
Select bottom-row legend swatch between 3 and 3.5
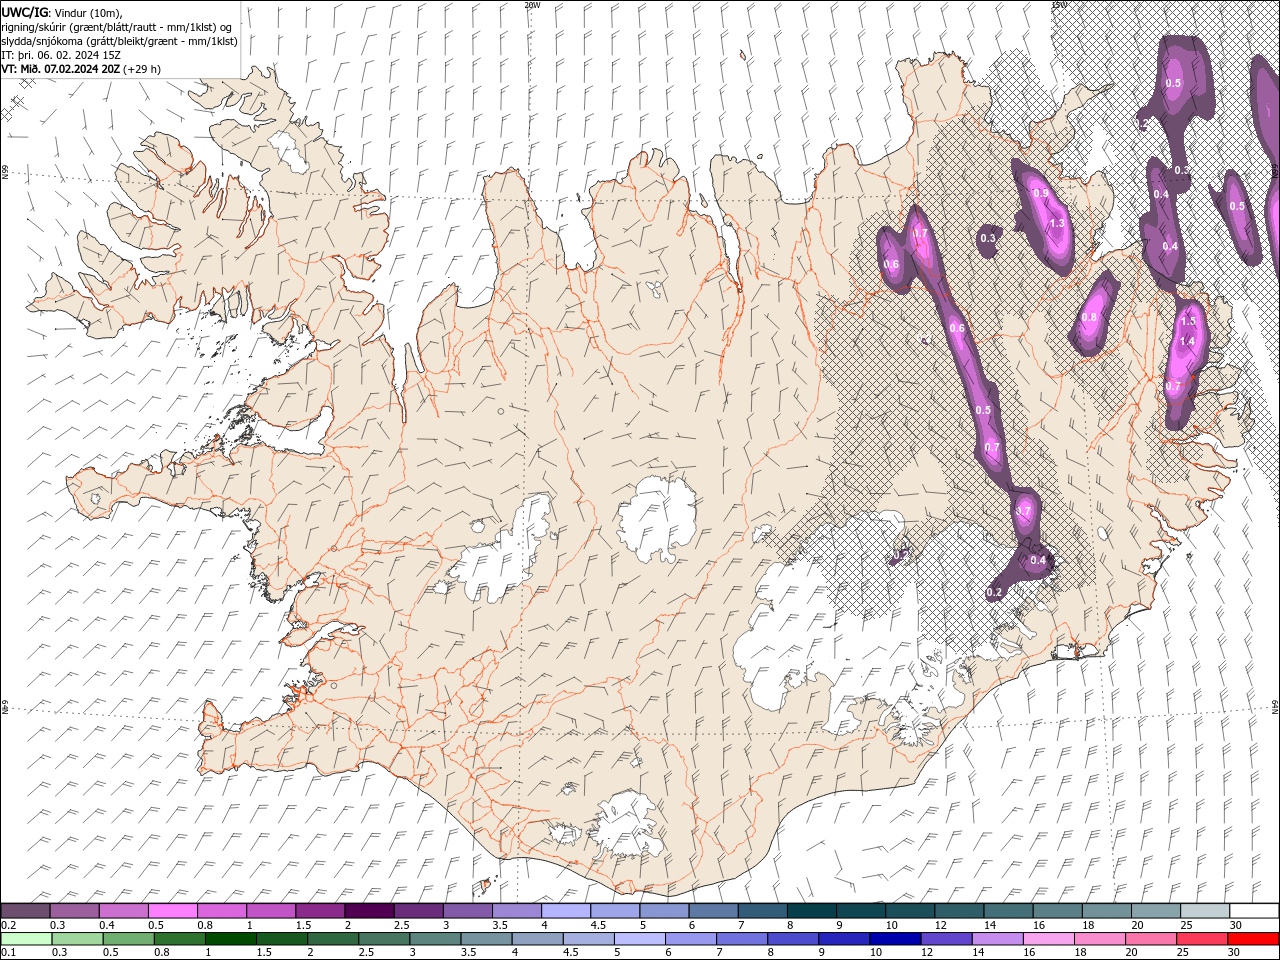435,939
